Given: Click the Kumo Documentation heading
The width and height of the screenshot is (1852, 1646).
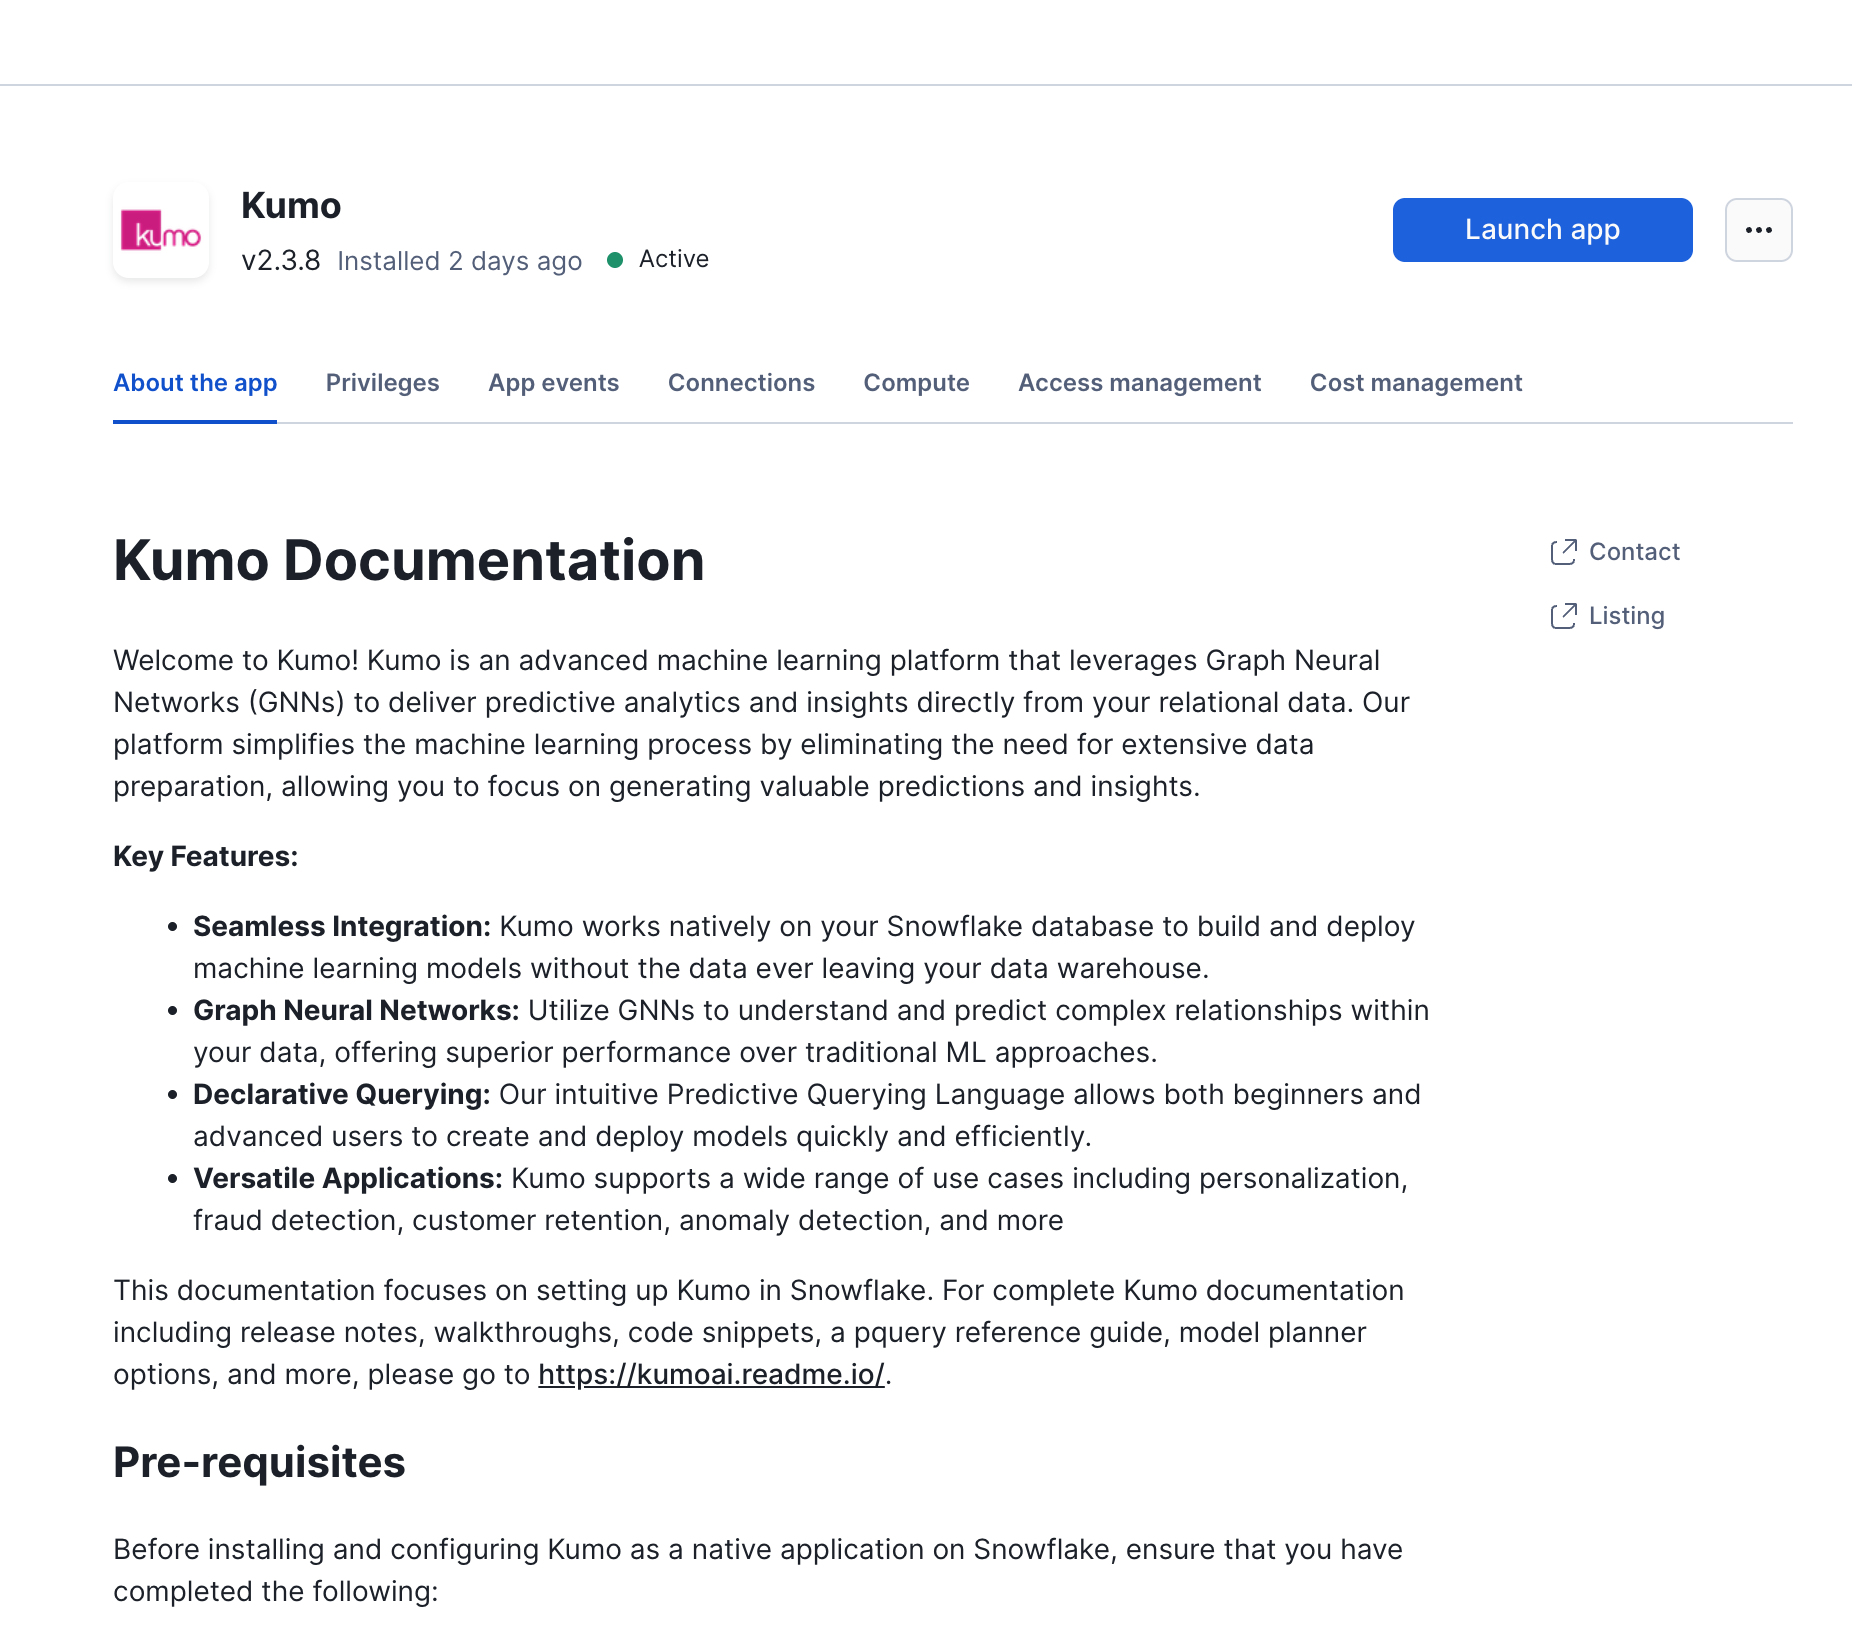Looking at the screenshot, I should point(408,560).
